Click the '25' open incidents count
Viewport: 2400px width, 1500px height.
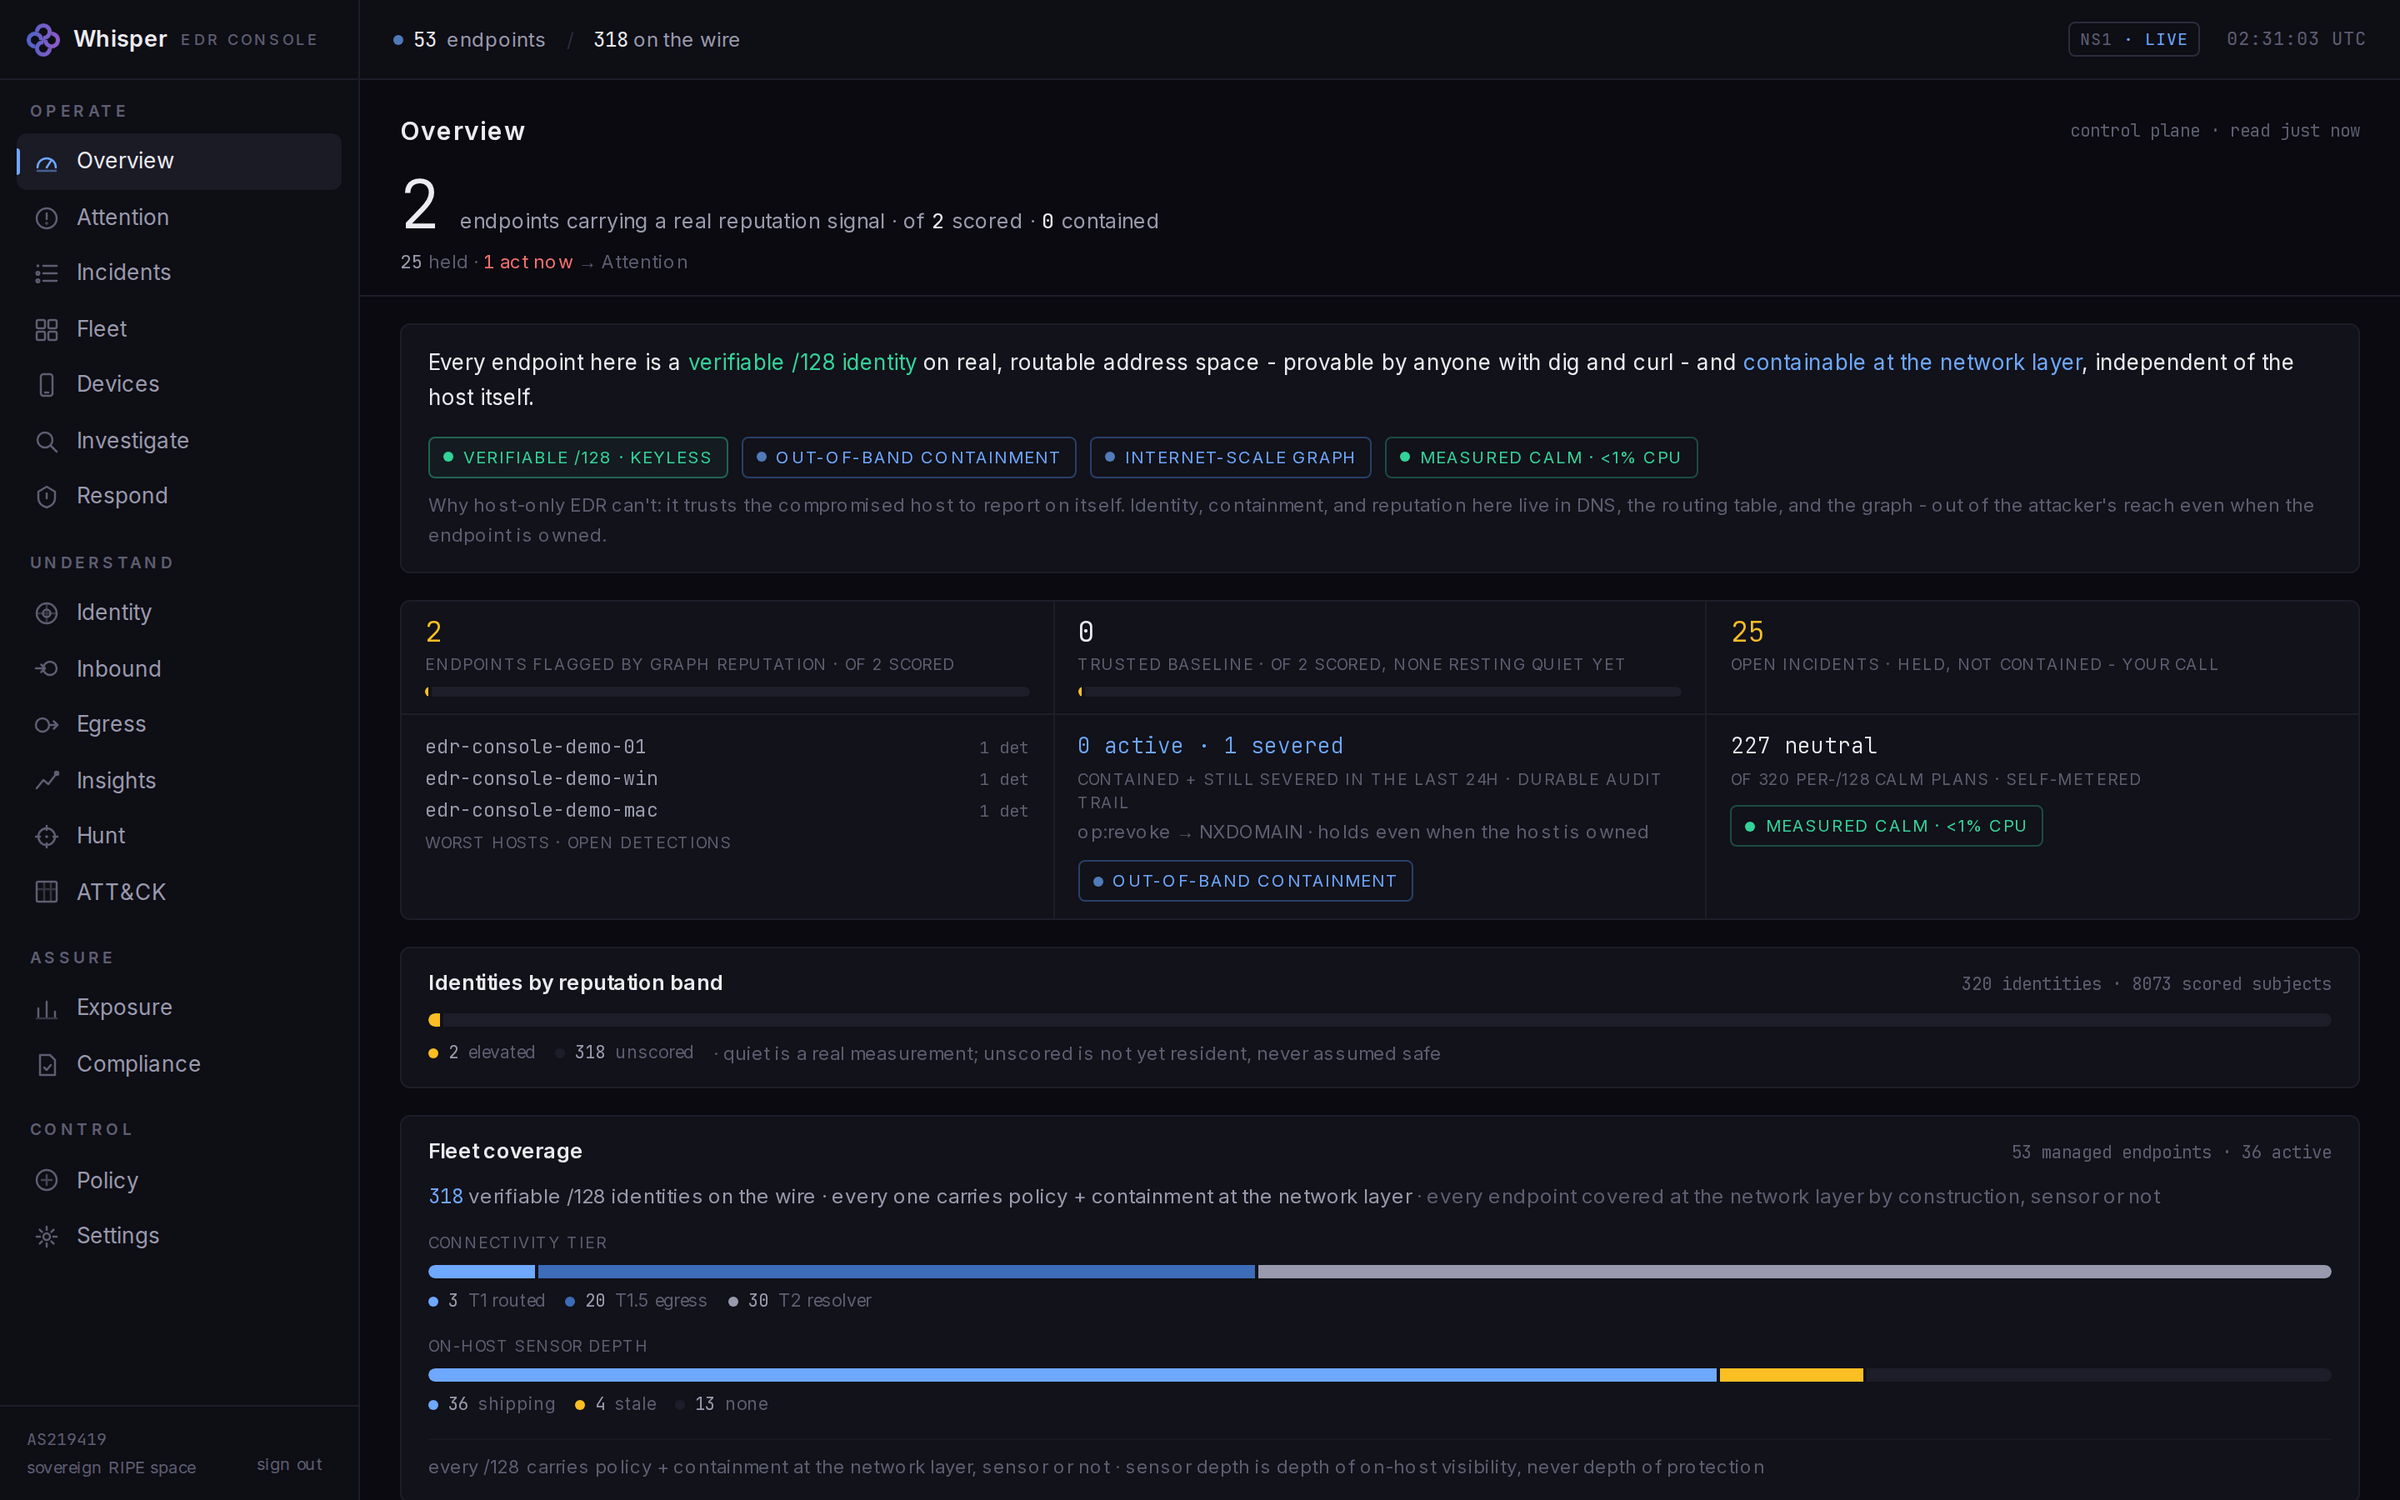[1747, 632]
